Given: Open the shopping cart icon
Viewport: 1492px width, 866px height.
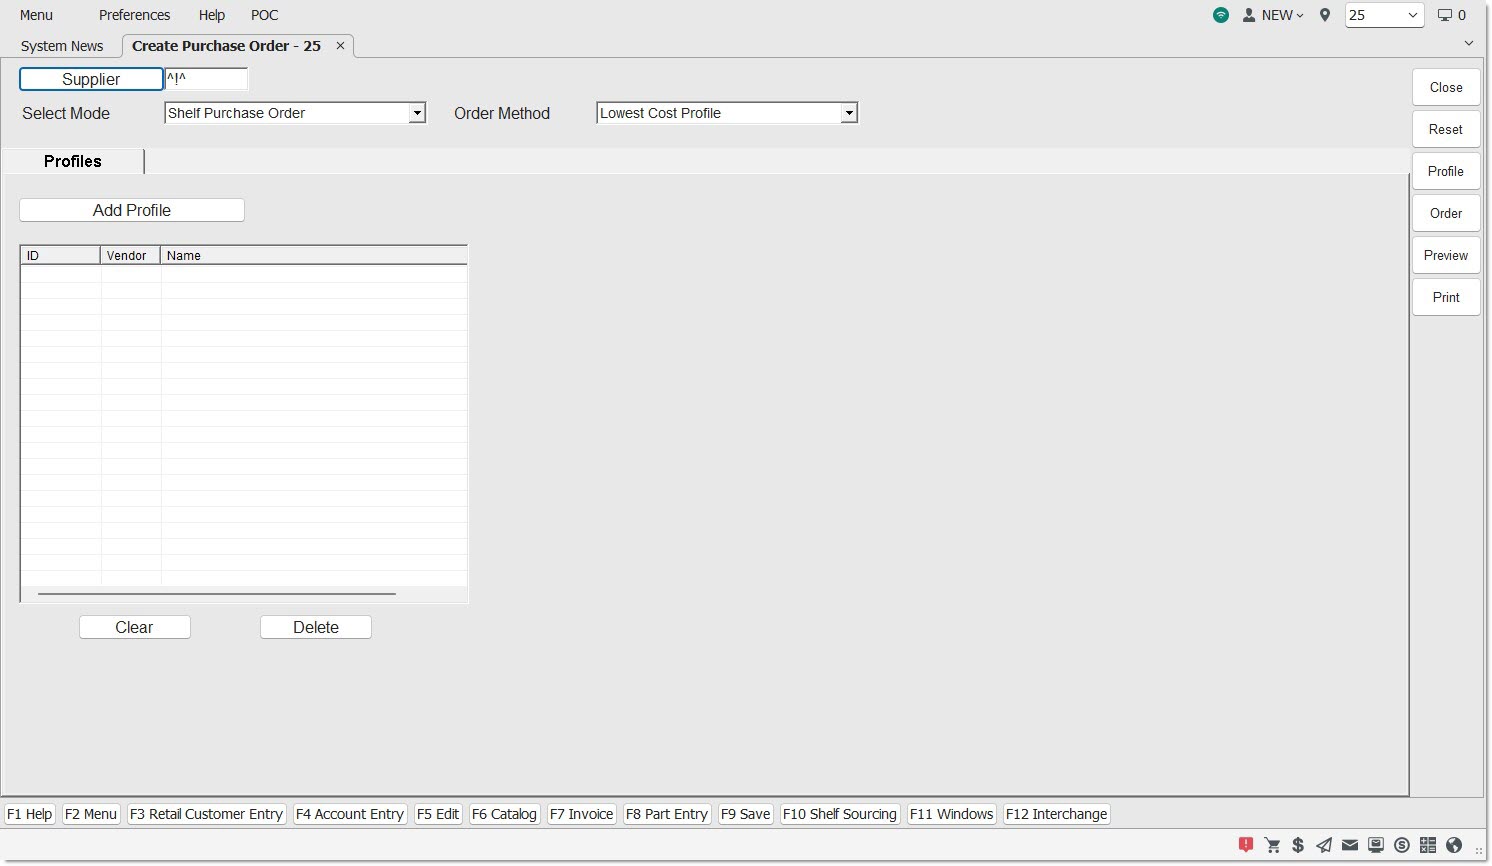Looking at the screenshot, I should coord(1272,845).
